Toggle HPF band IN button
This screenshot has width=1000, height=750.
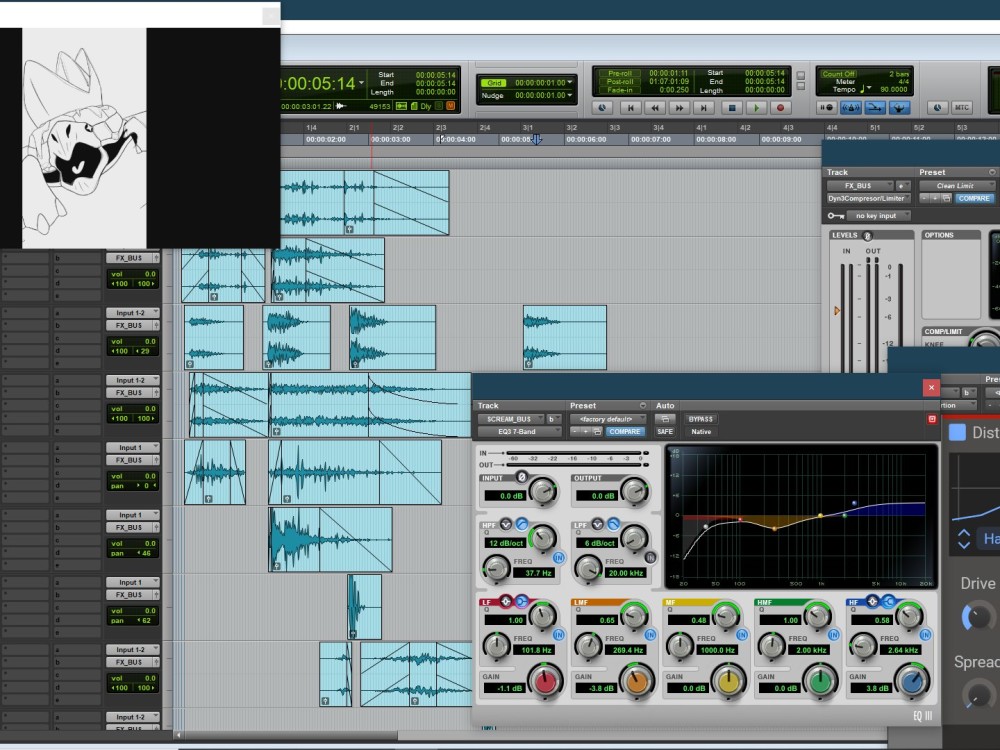(559, 558)
